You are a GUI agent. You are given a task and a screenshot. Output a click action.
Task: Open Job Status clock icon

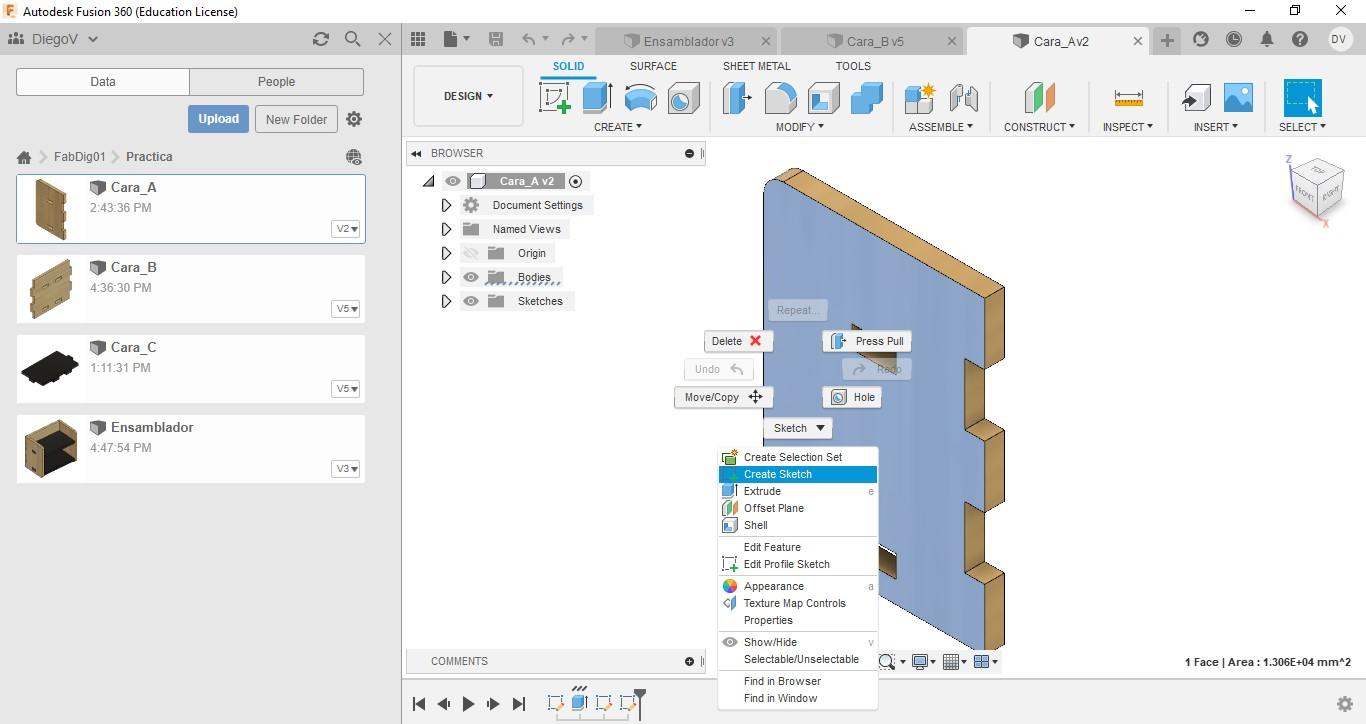[x=1234, y=39]
